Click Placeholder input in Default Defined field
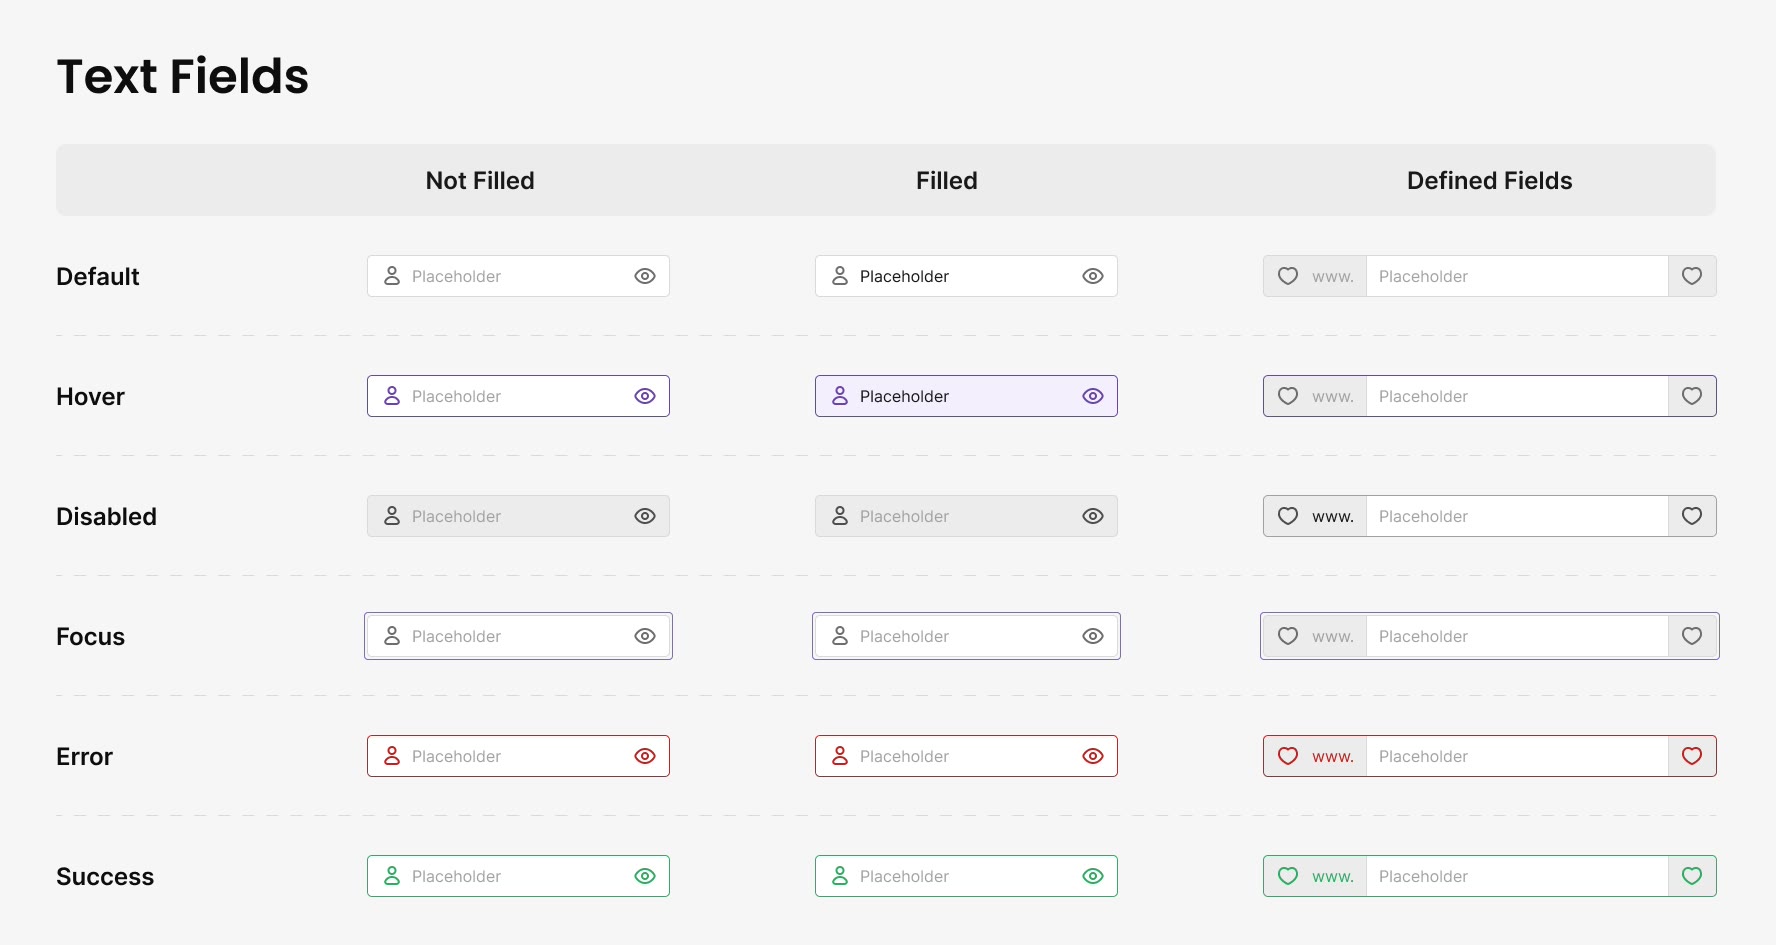 pos(1517,276)
